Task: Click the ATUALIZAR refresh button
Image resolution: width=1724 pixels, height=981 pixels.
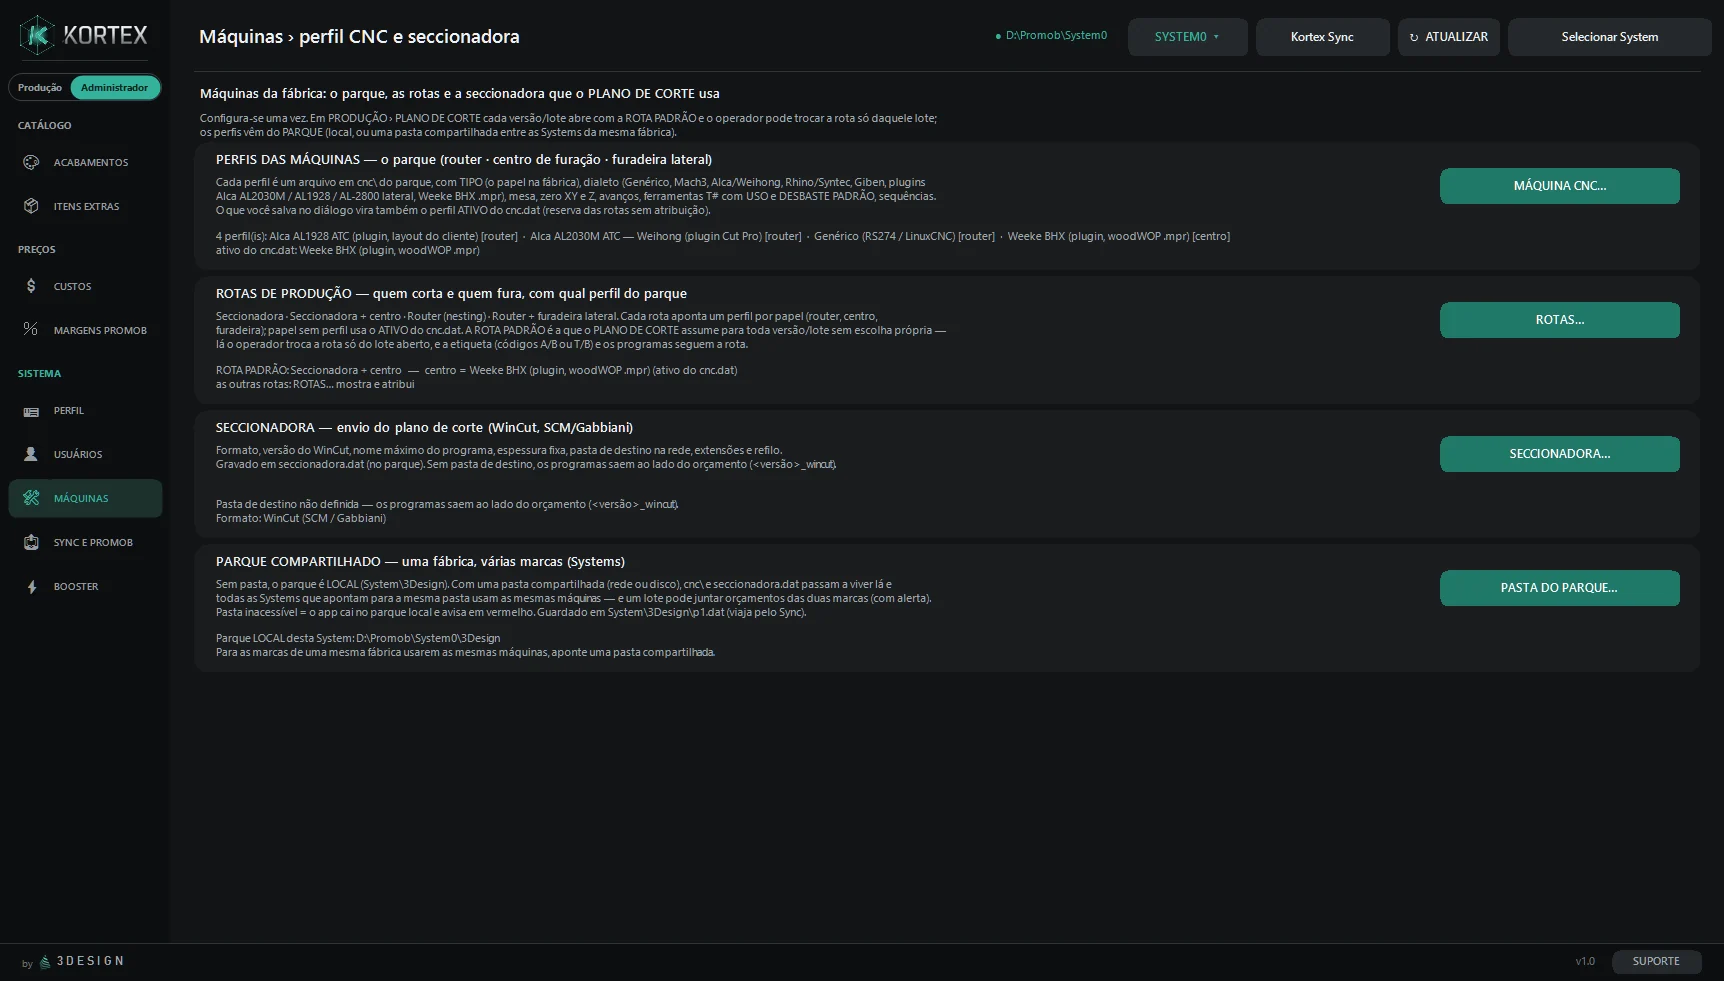Action: click(1448, 37)
